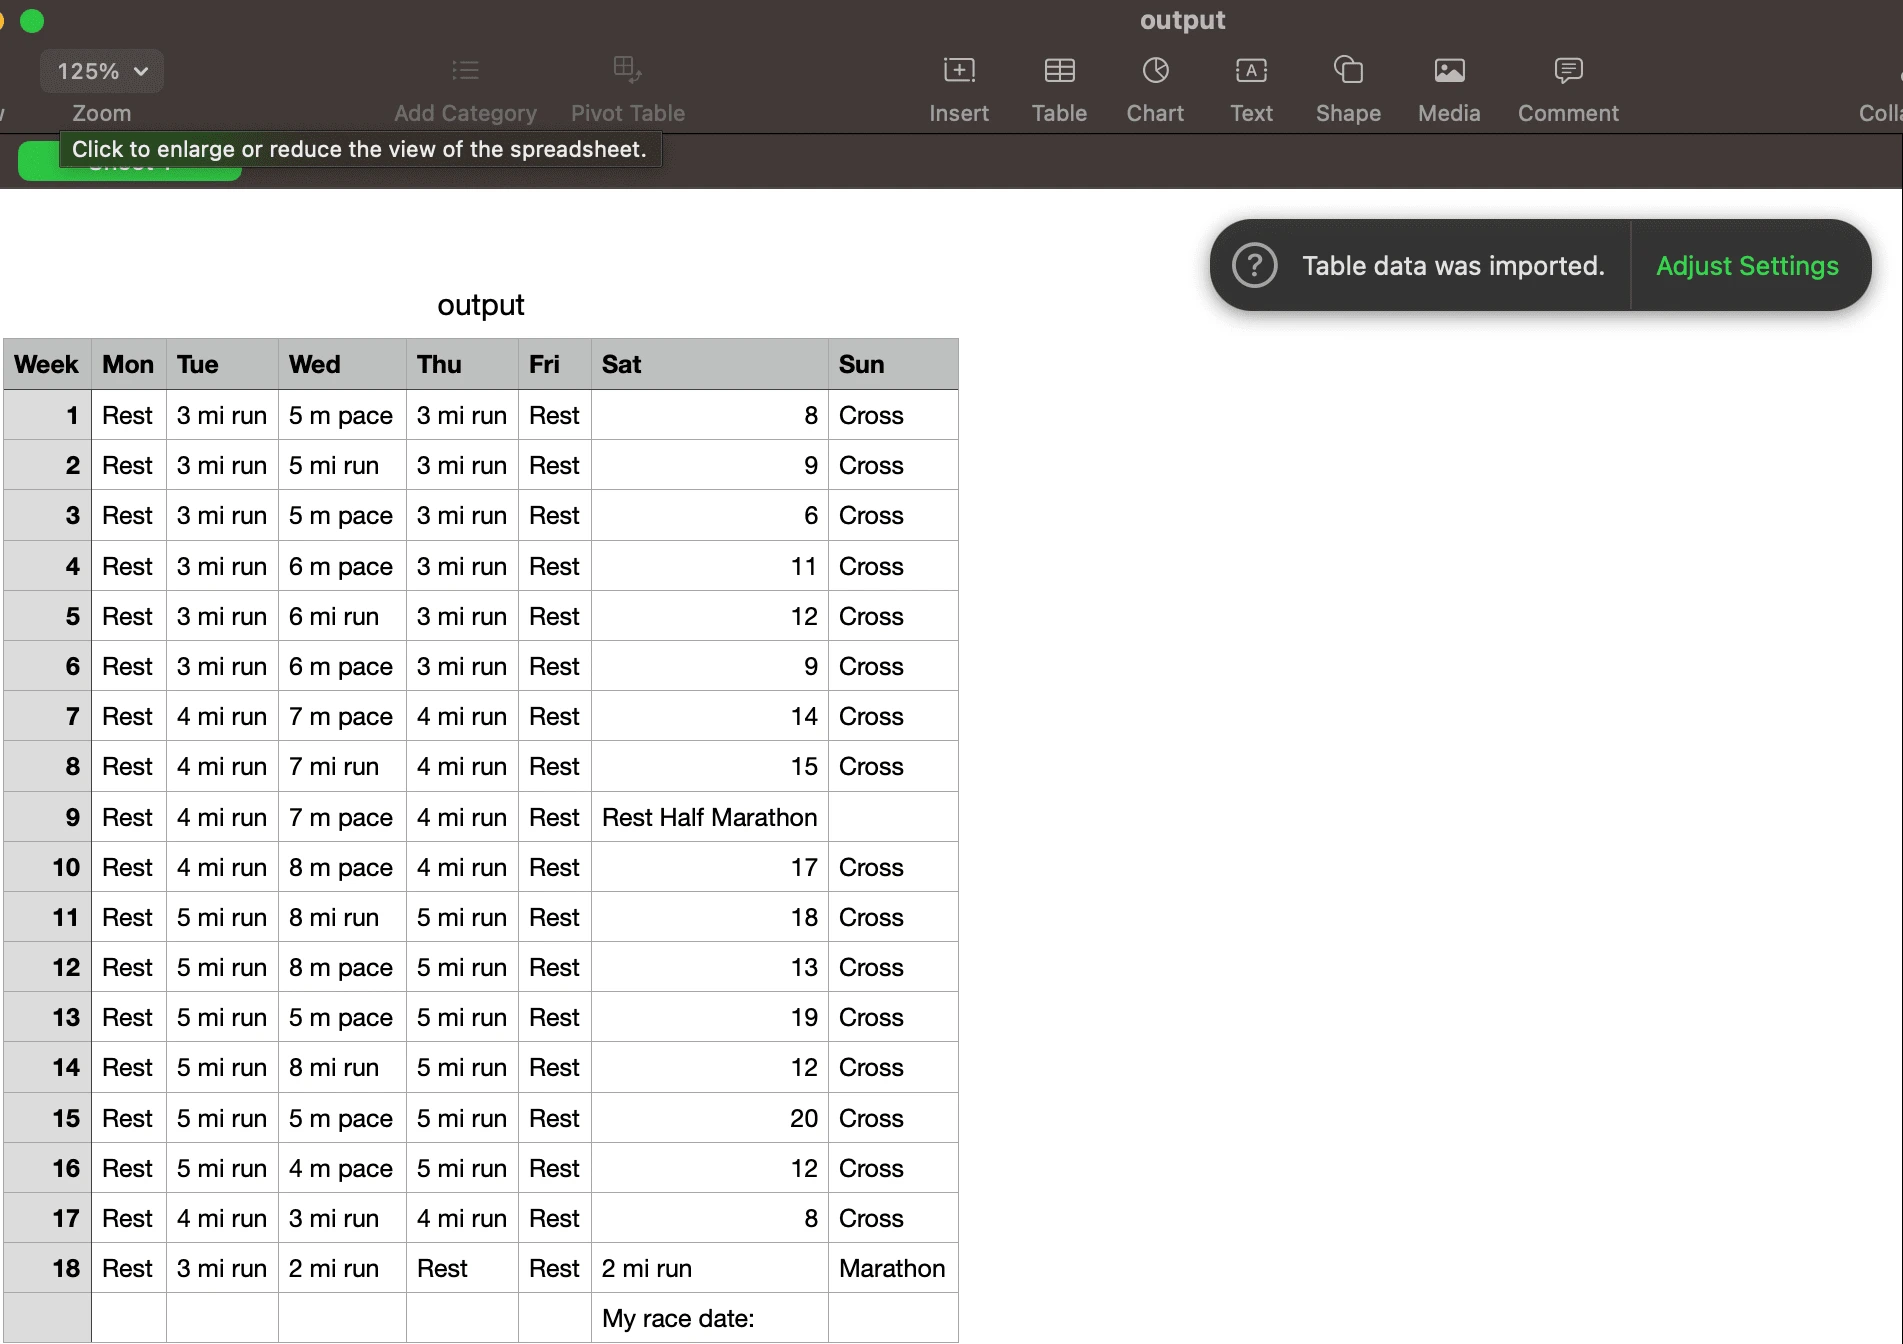Select the Week column header
1903x1344 pixels.
point(47,364)
